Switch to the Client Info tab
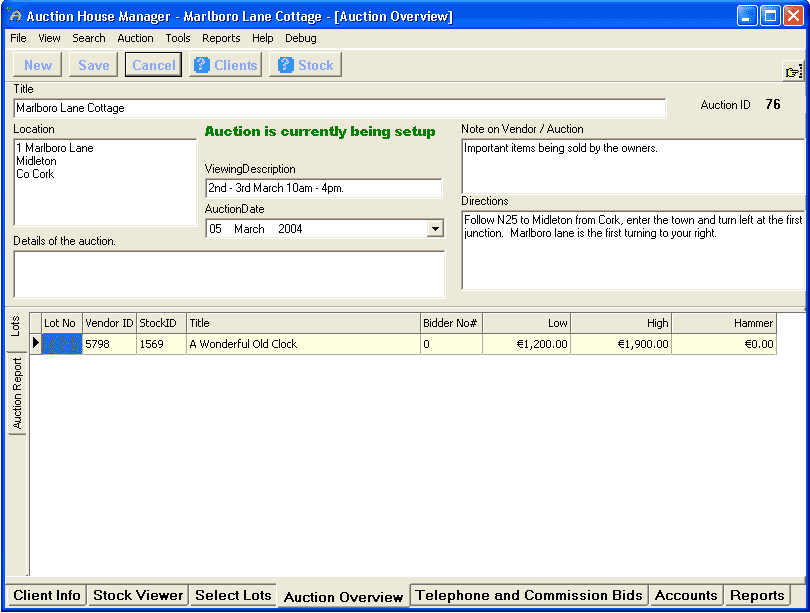 coord(46,595)
